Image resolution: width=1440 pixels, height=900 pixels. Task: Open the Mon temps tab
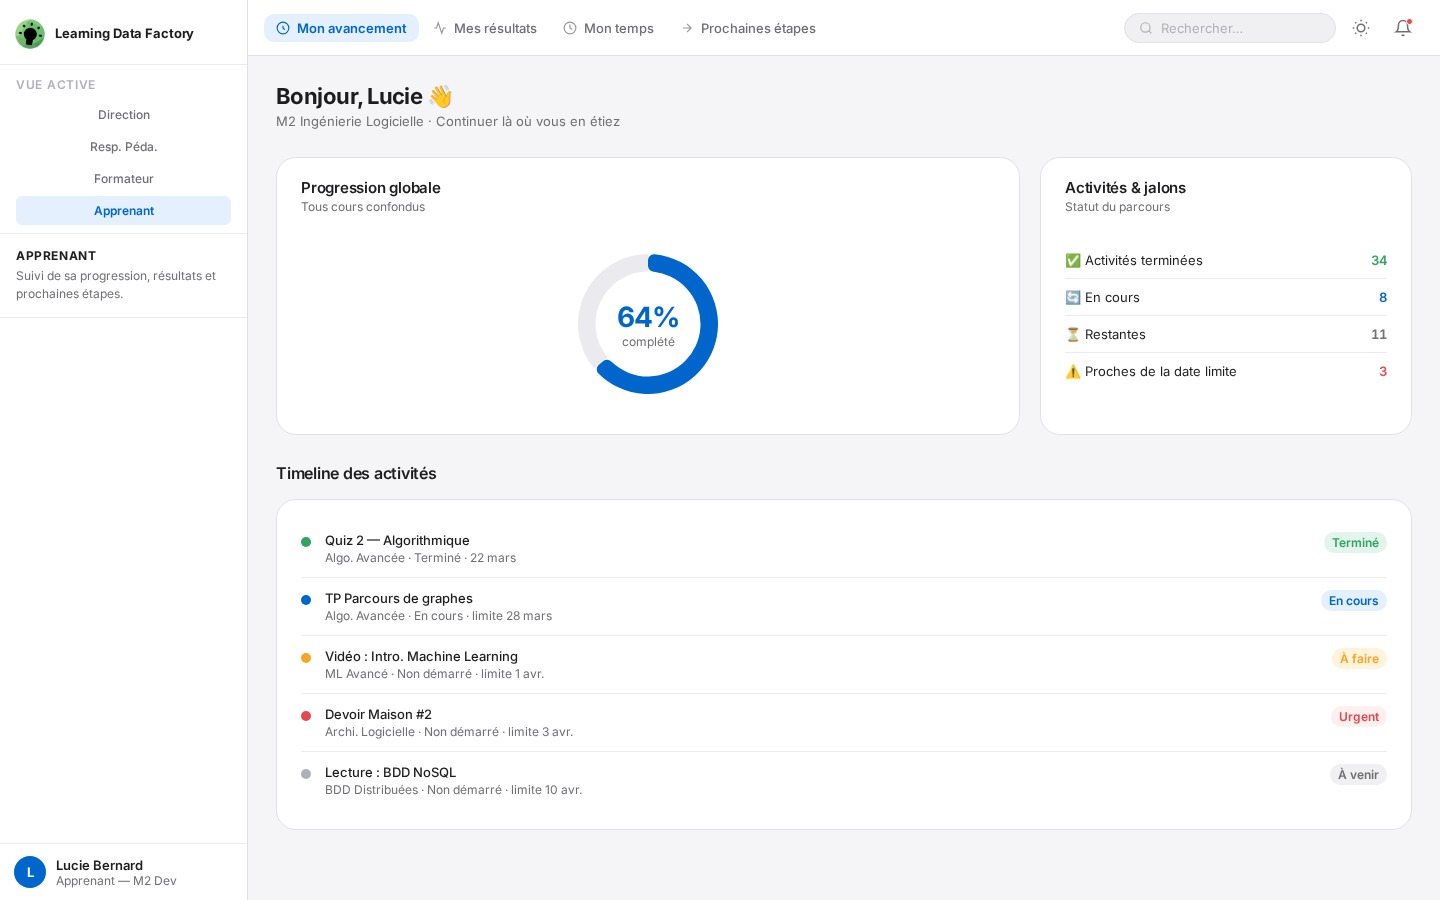click(x=608, y=28)
